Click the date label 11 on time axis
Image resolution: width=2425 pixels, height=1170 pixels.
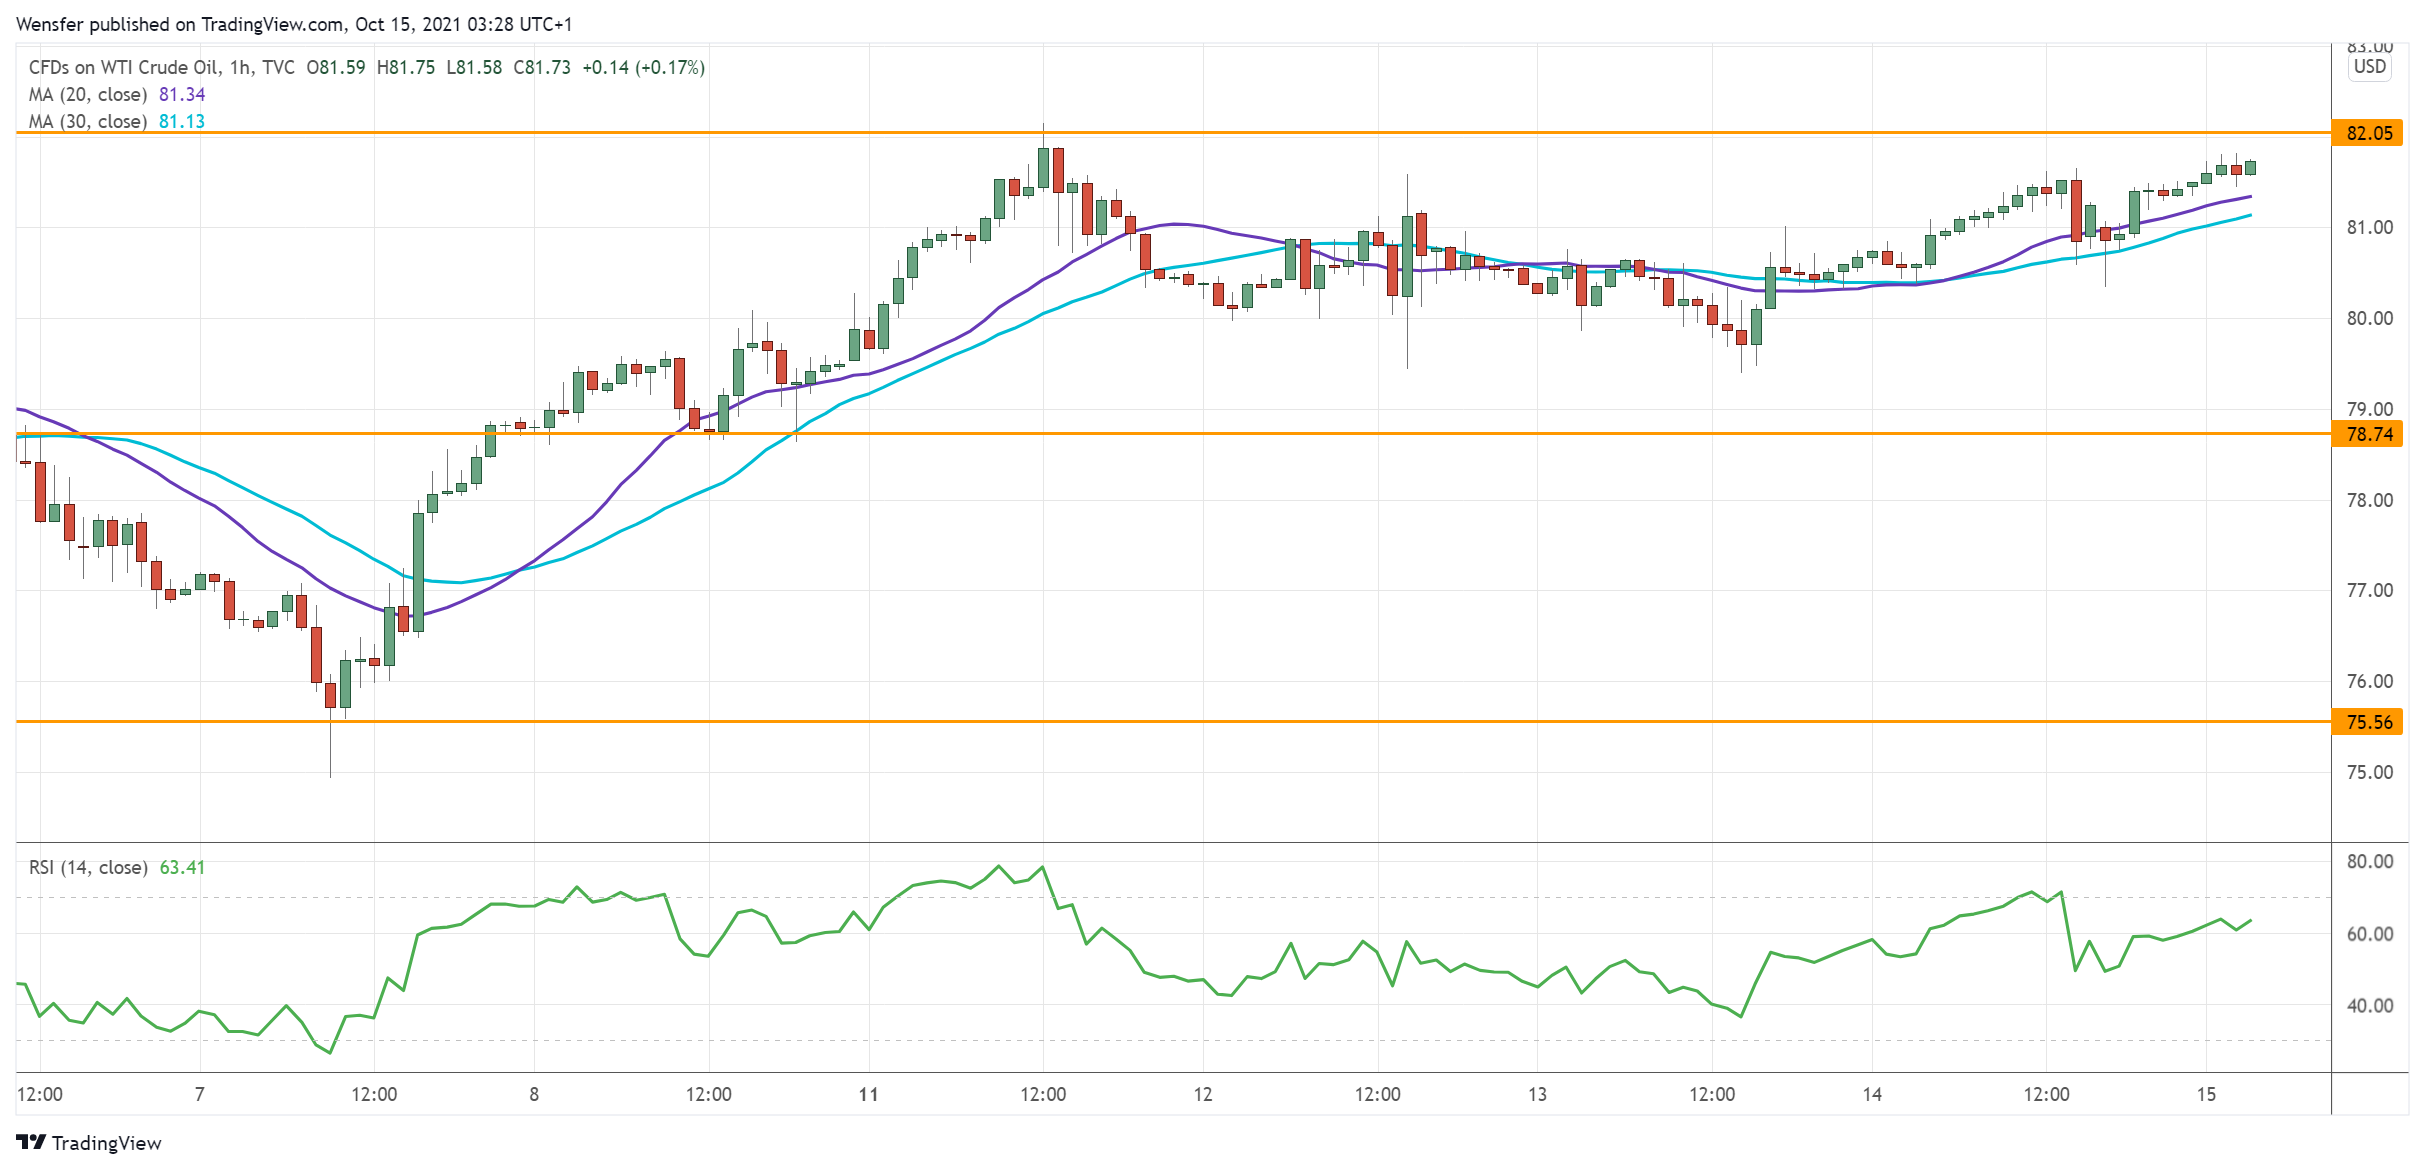(x=868, y=1094)
